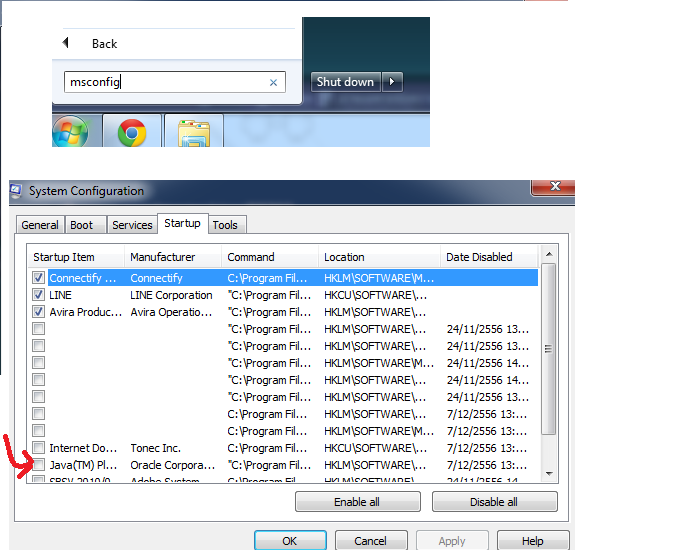Sort by Date Disabled column header
The height and width of the screenshot is (550, 689).
489,257
